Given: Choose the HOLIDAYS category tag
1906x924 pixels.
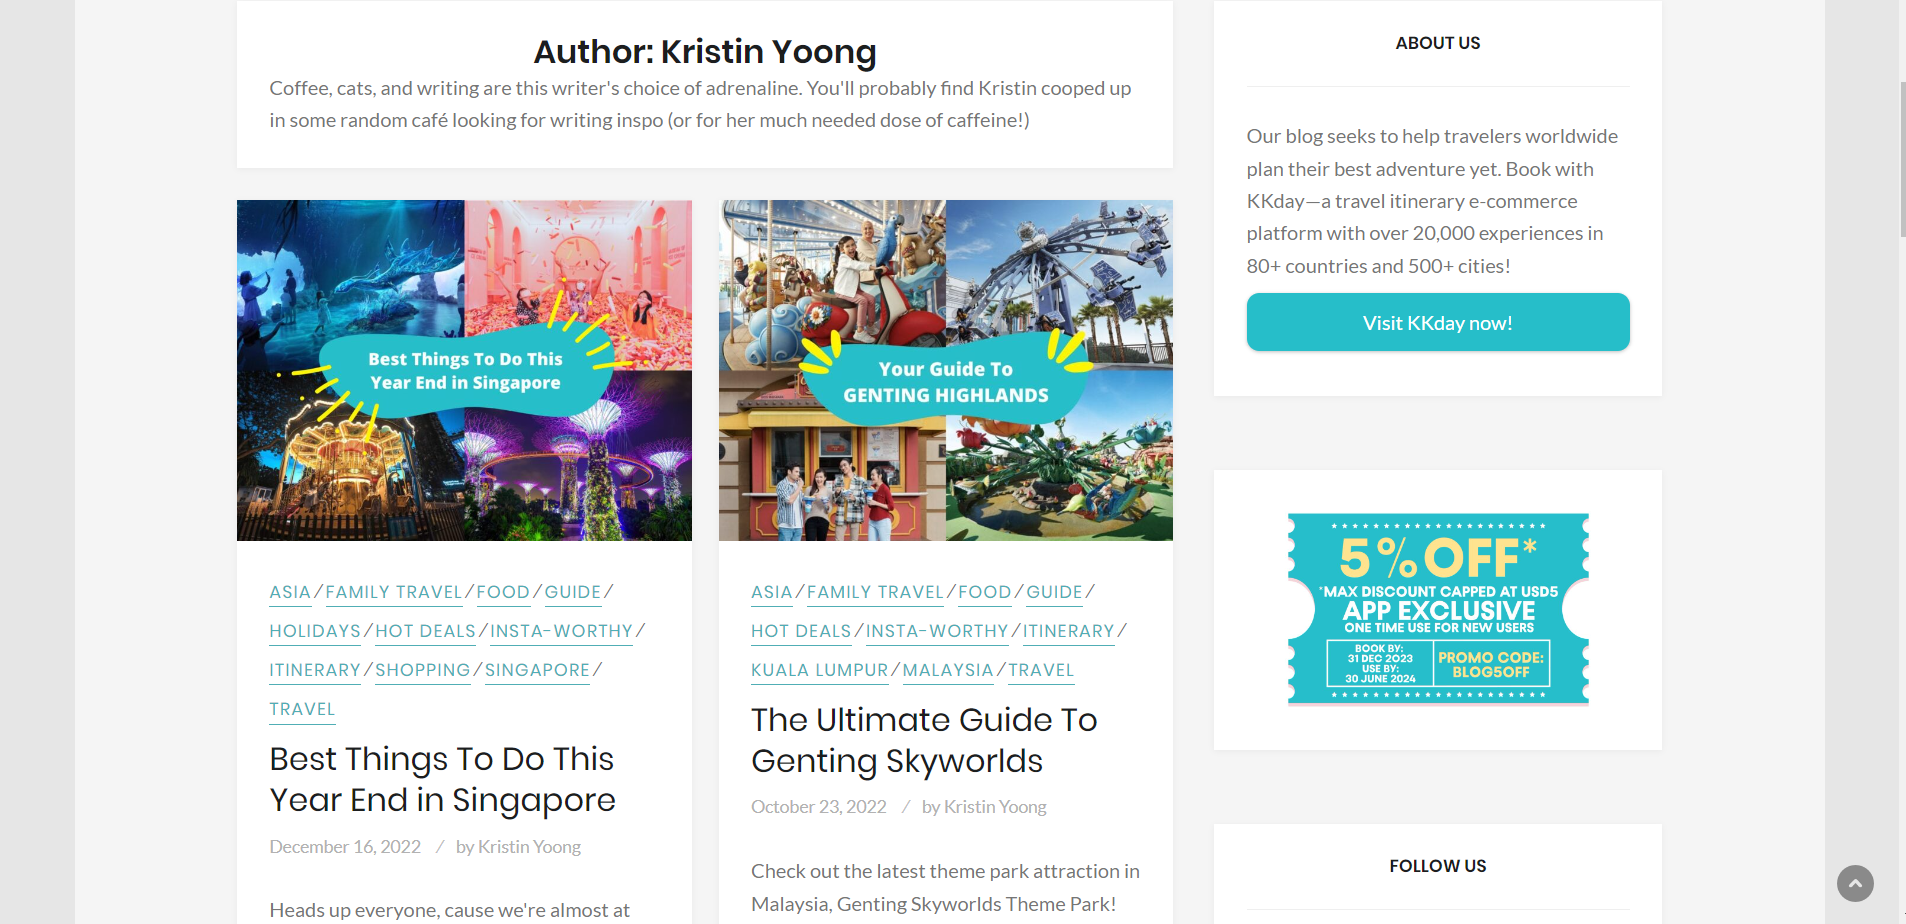Looking at the screenshot, I should point(315,631).
